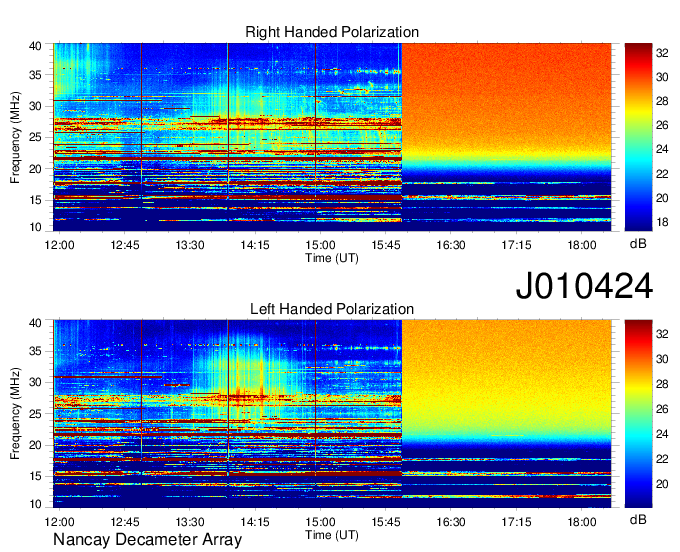Click "dB" label below Left Handed color bar
Image resolution: width=680 pixels, height=552 pixels.
tap(638, 519)
